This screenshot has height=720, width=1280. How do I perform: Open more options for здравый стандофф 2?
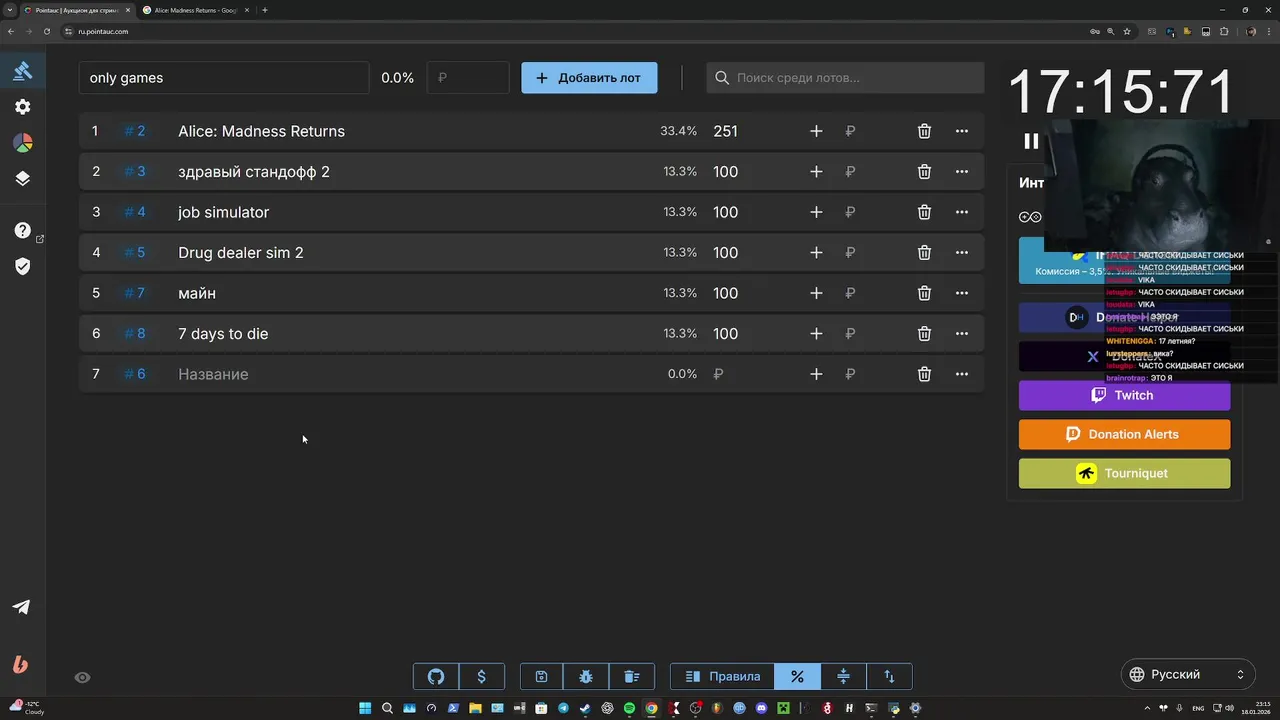[x=961, y=172]
